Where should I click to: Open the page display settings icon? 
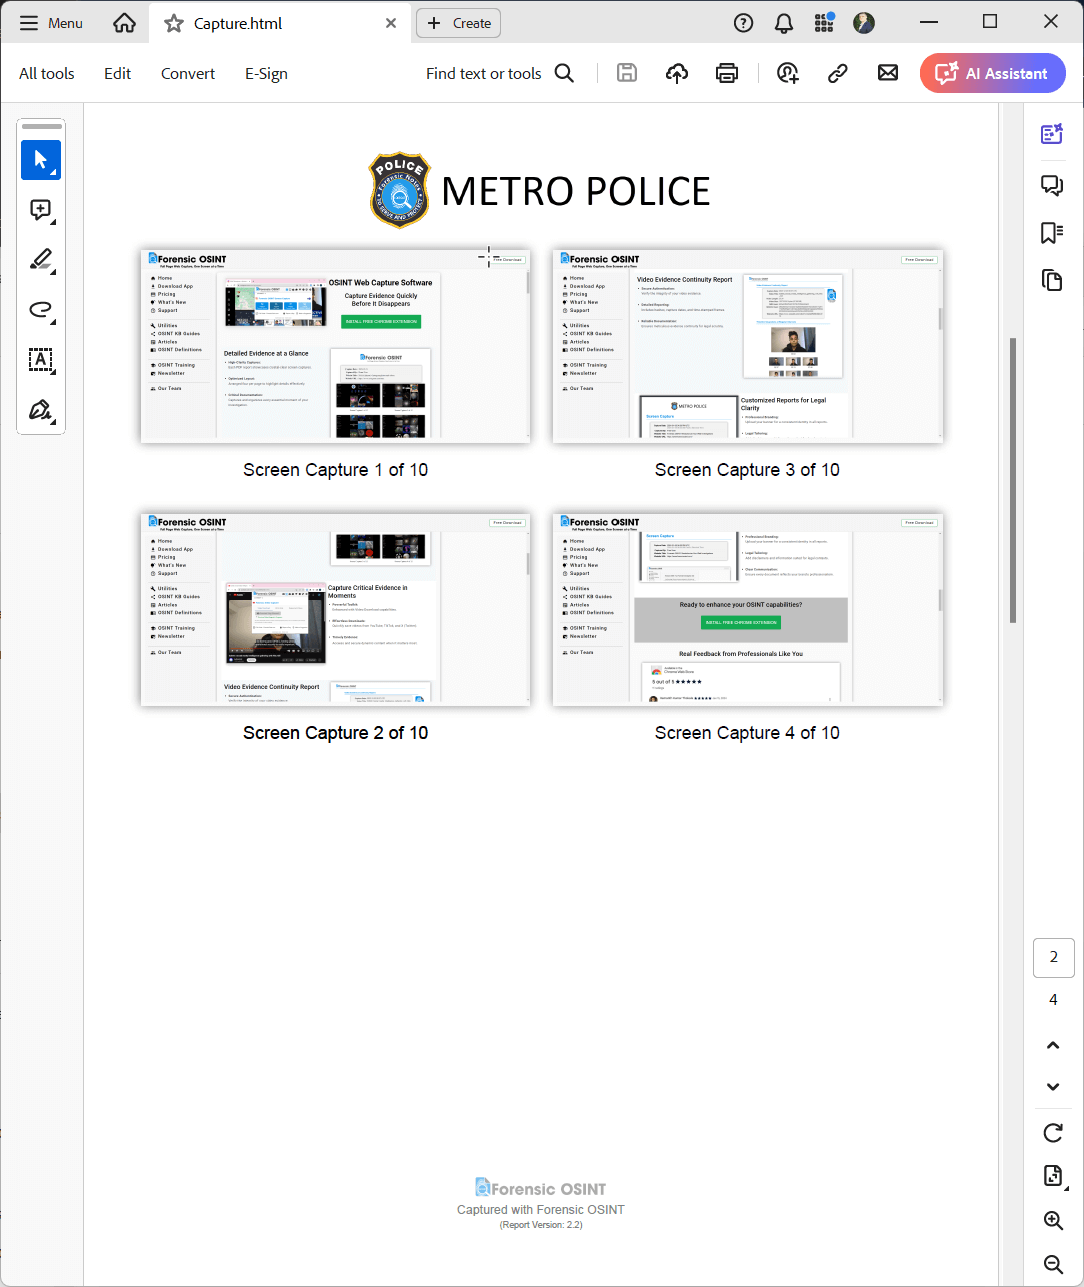[1053, 1176]
